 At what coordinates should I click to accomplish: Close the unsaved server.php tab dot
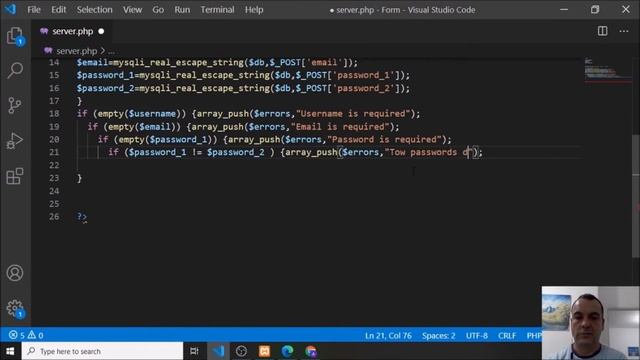tap(101, 31)
